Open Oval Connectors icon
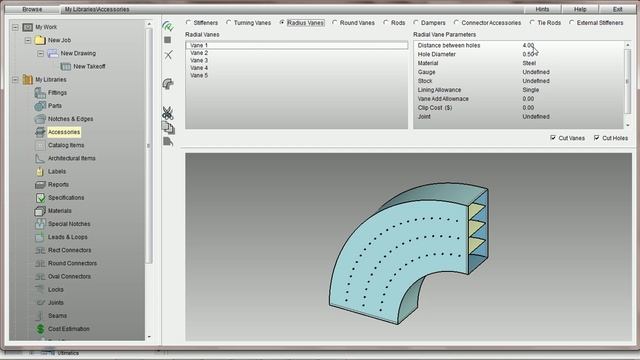This screenshot has height=360, width=640. coord(40,276)
